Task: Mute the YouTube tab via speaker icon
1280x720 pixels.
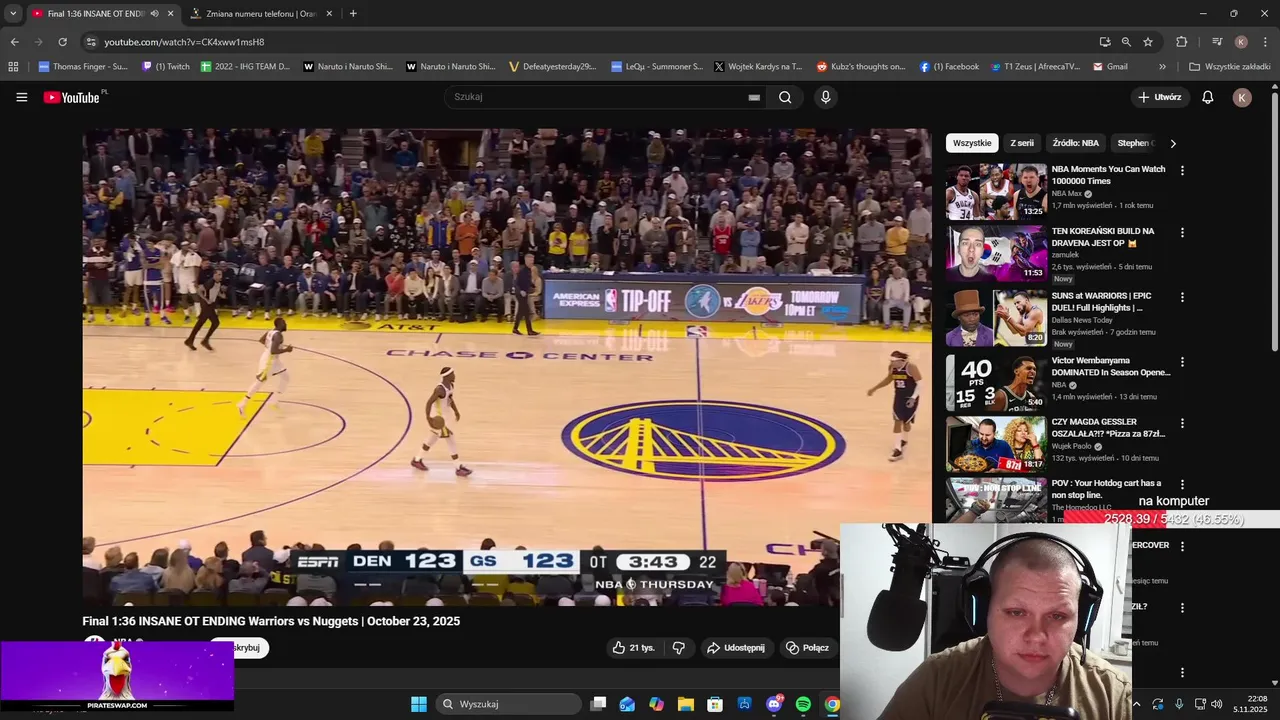Action: pos(154,14)
